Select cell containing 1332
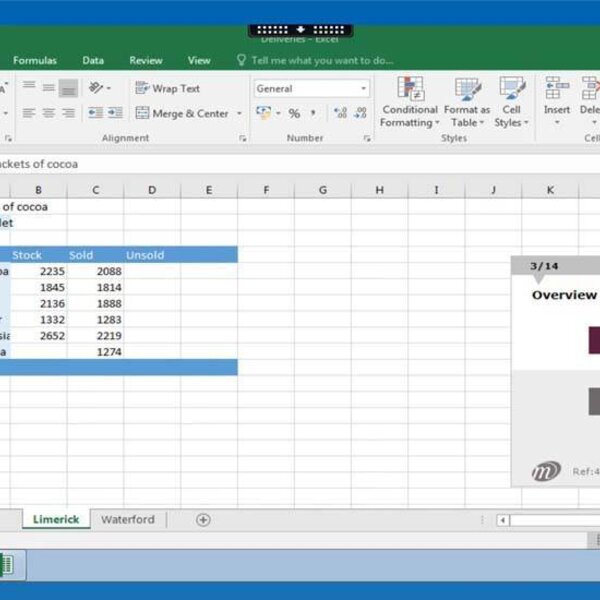The height and width of the screenshot is (600, 600). (38, 320)
